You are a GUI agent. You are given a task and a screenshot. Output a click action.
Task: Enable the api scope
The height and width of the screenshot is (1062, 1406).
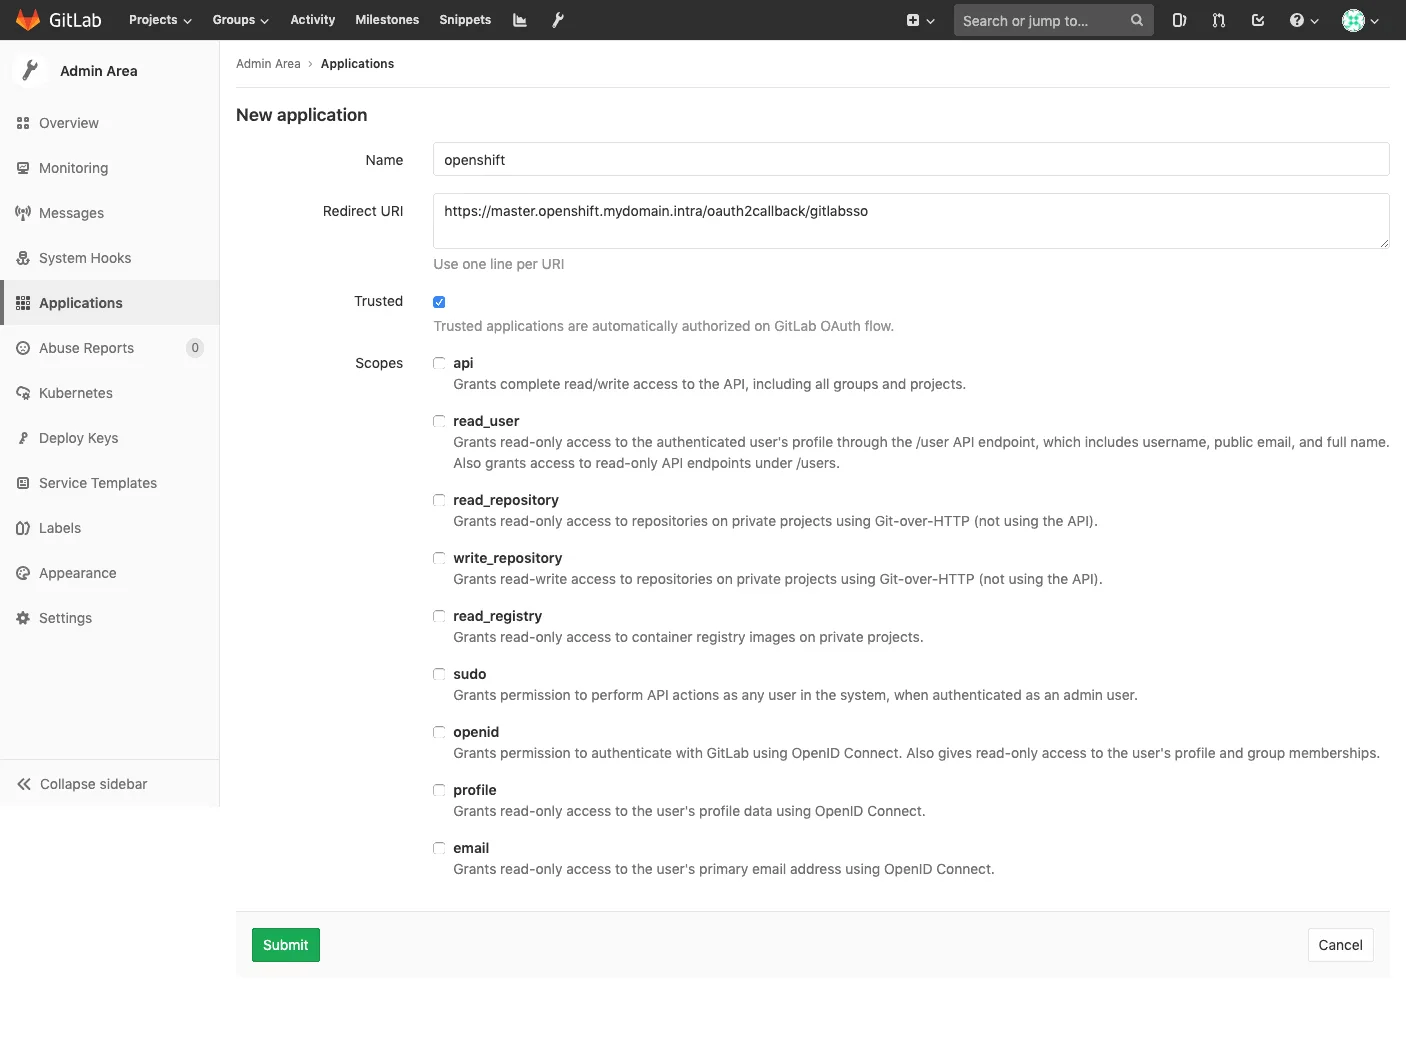tap(439, 363)
